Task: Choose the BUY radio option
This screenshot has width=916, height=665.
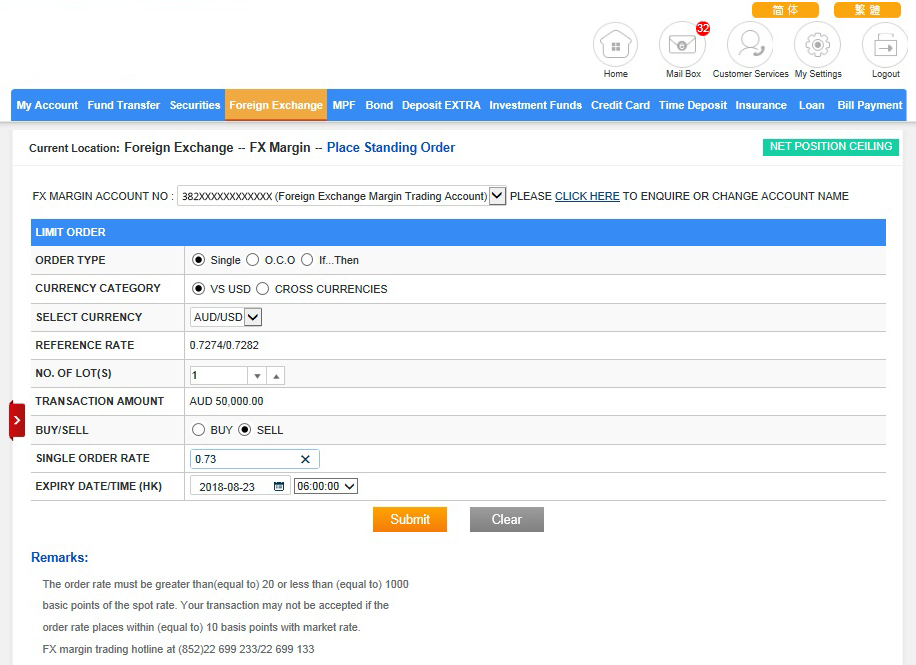Action: (198, 430)
